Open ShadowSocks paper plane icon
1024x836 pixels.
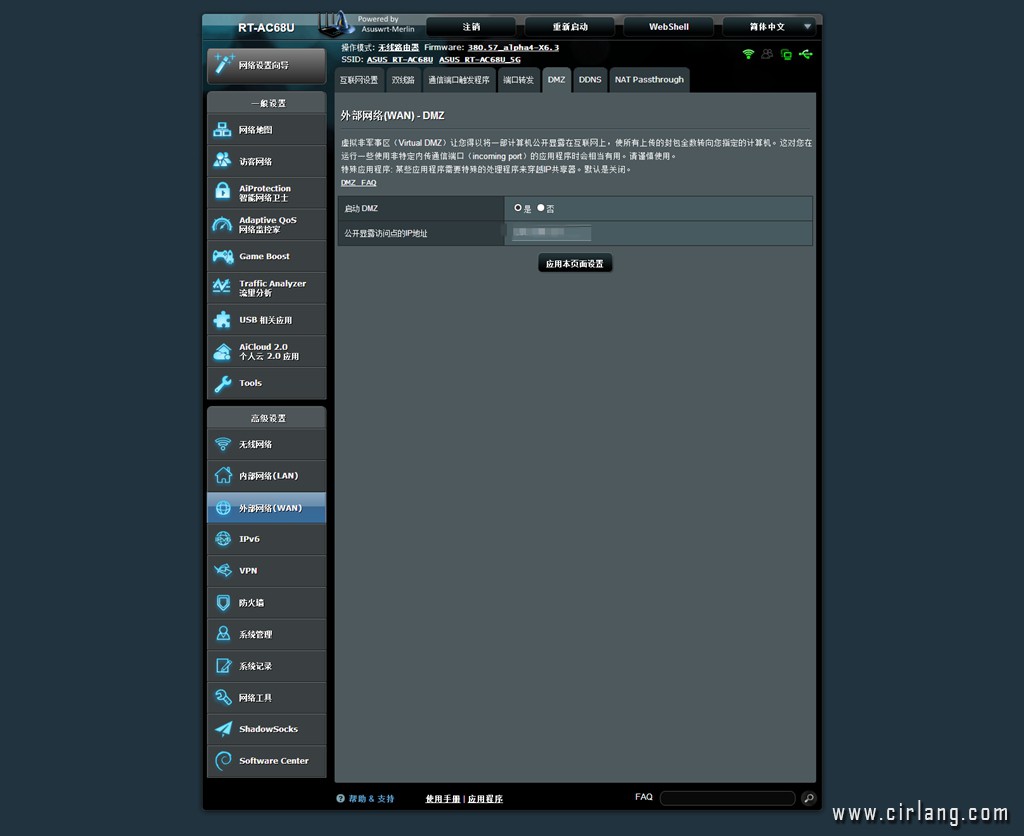click(222, 729)
